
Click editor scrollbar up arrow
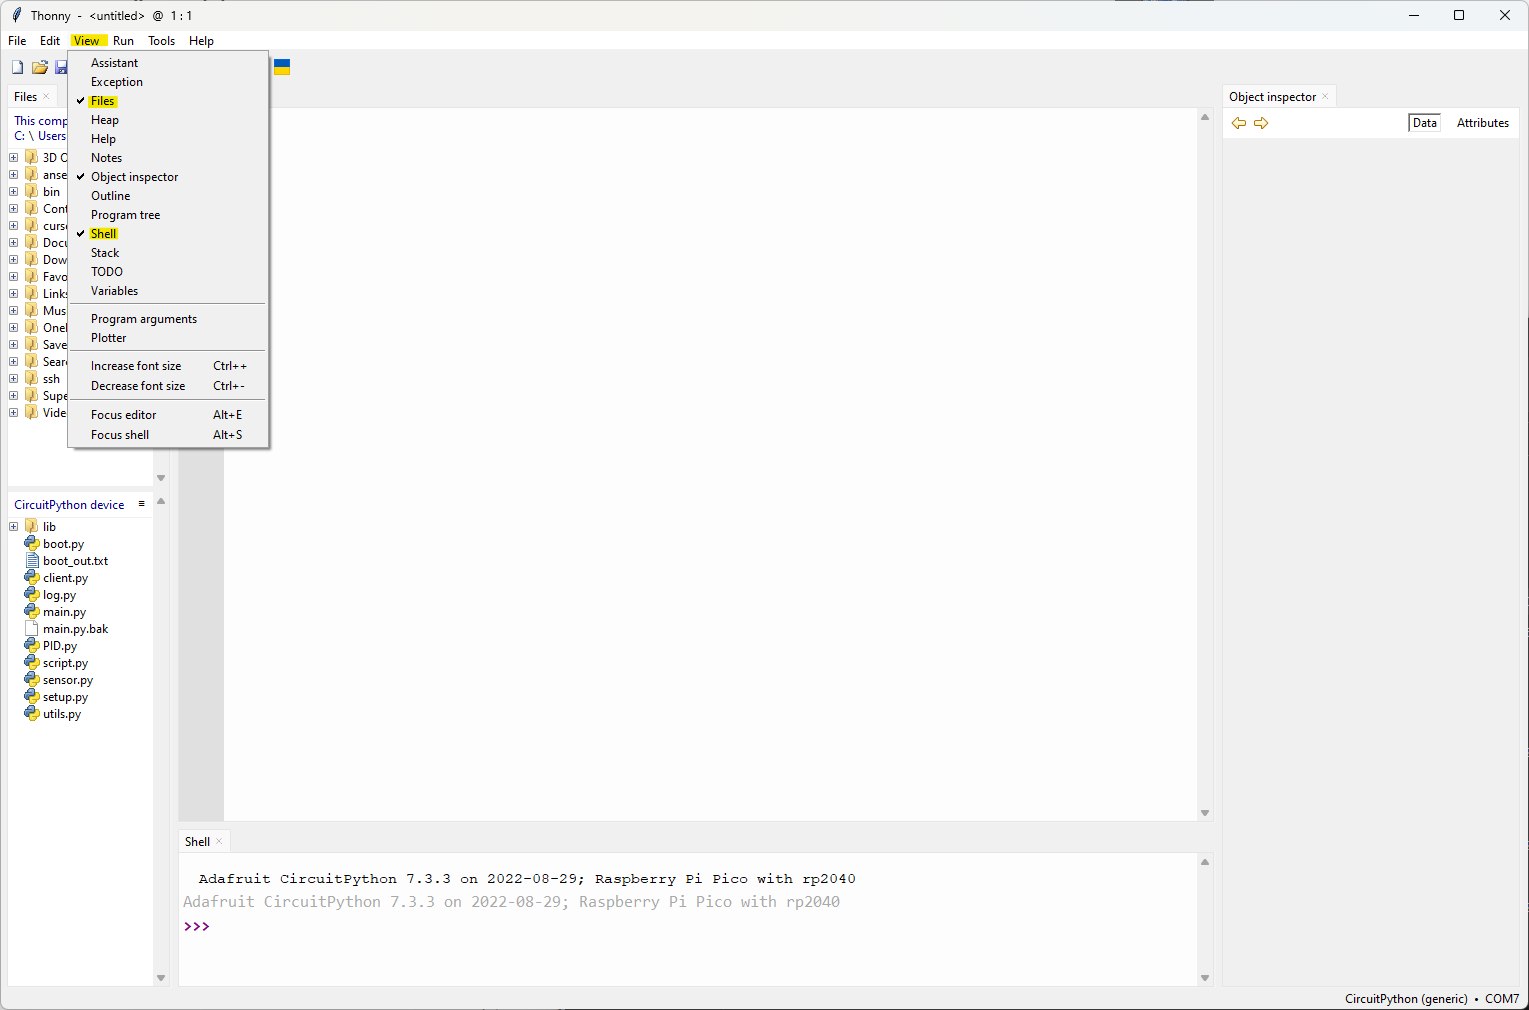(x=1205, y=118)
